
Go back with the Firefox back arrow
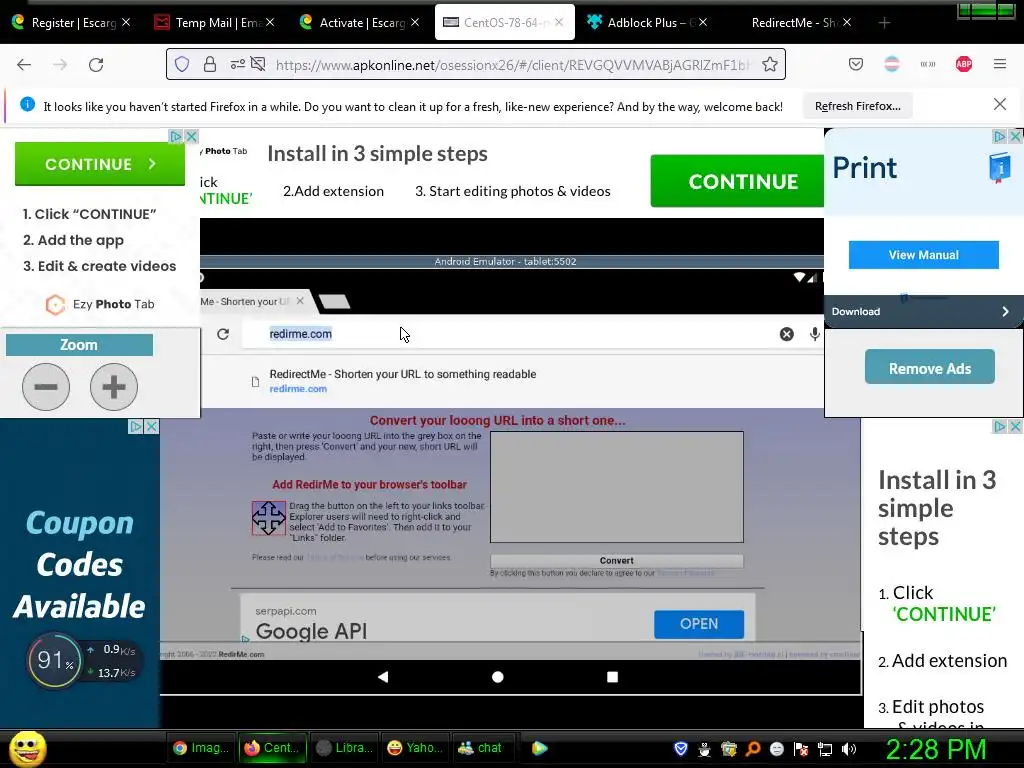tap(24, 65)
